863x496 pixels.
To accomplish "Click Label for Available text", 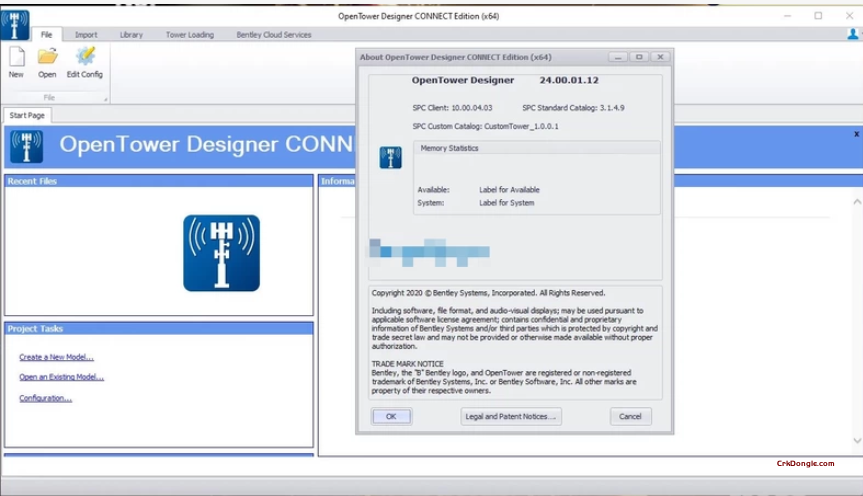I will click(509, 189).
